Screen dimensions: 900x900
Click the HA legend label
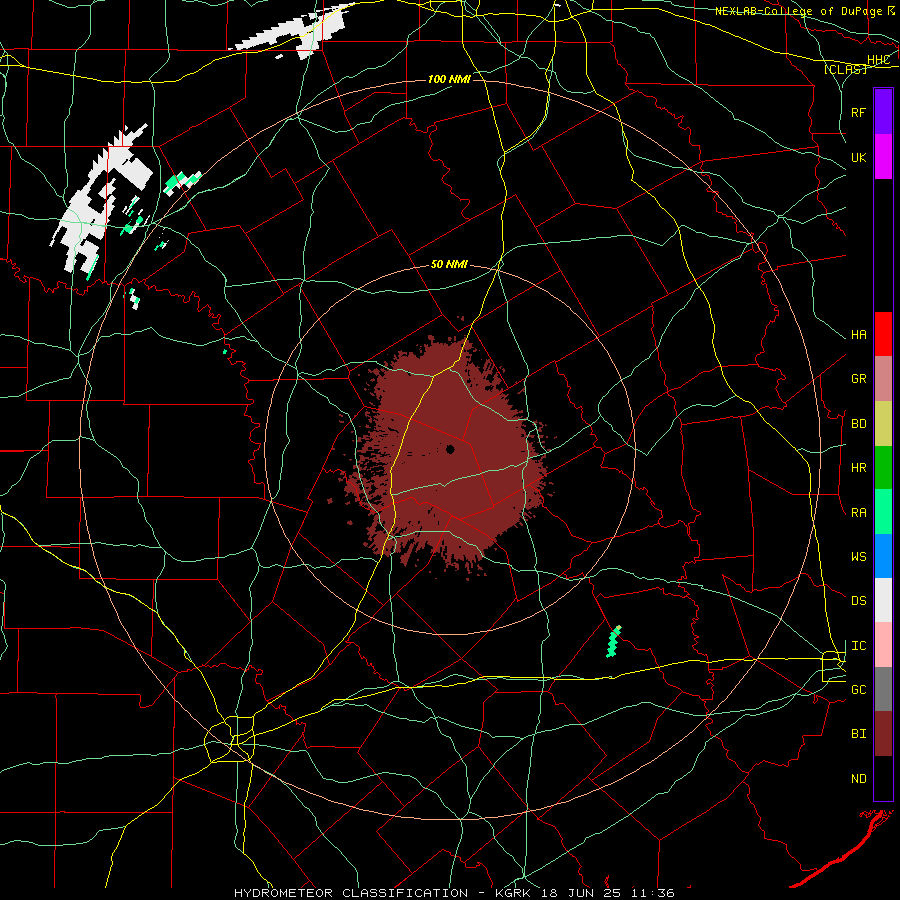858,335
